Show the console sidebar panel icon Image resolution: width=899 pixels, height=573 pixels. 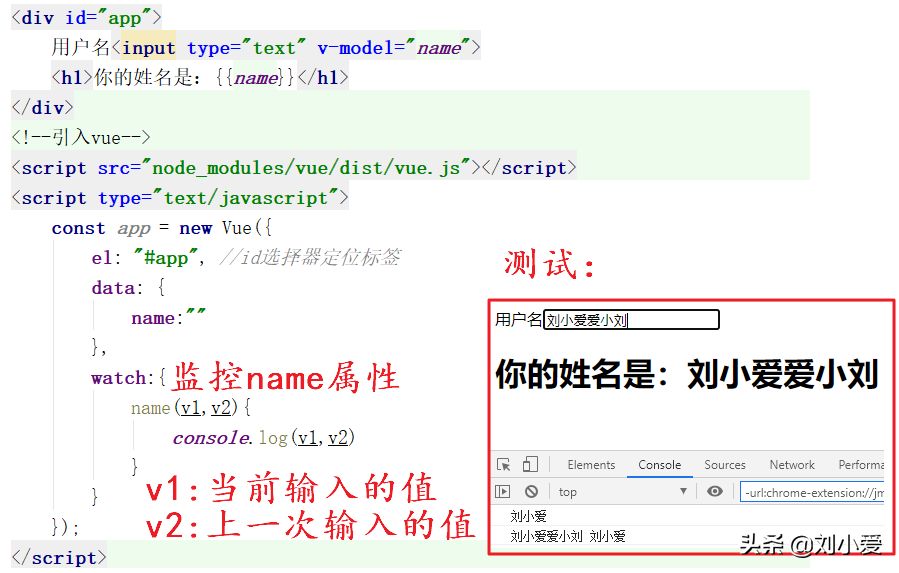click(502, 492)
